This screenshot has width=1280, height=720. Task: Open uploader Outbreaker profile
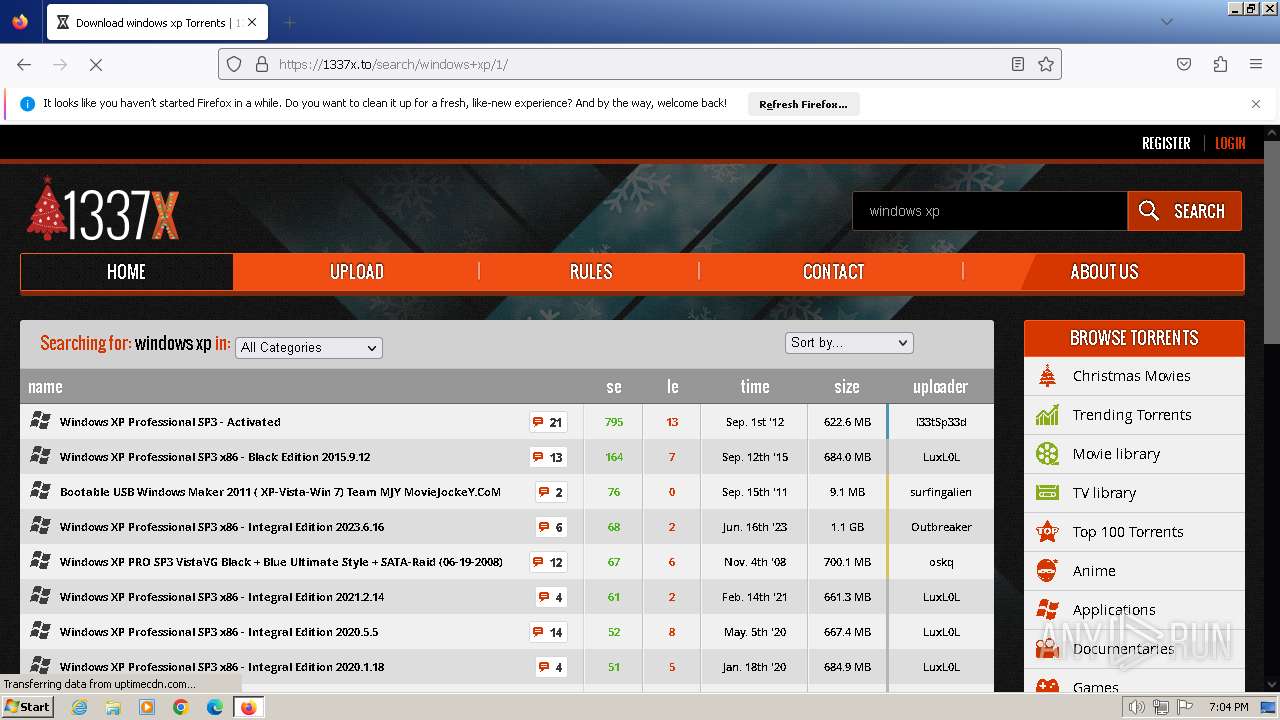click(941, 527)
